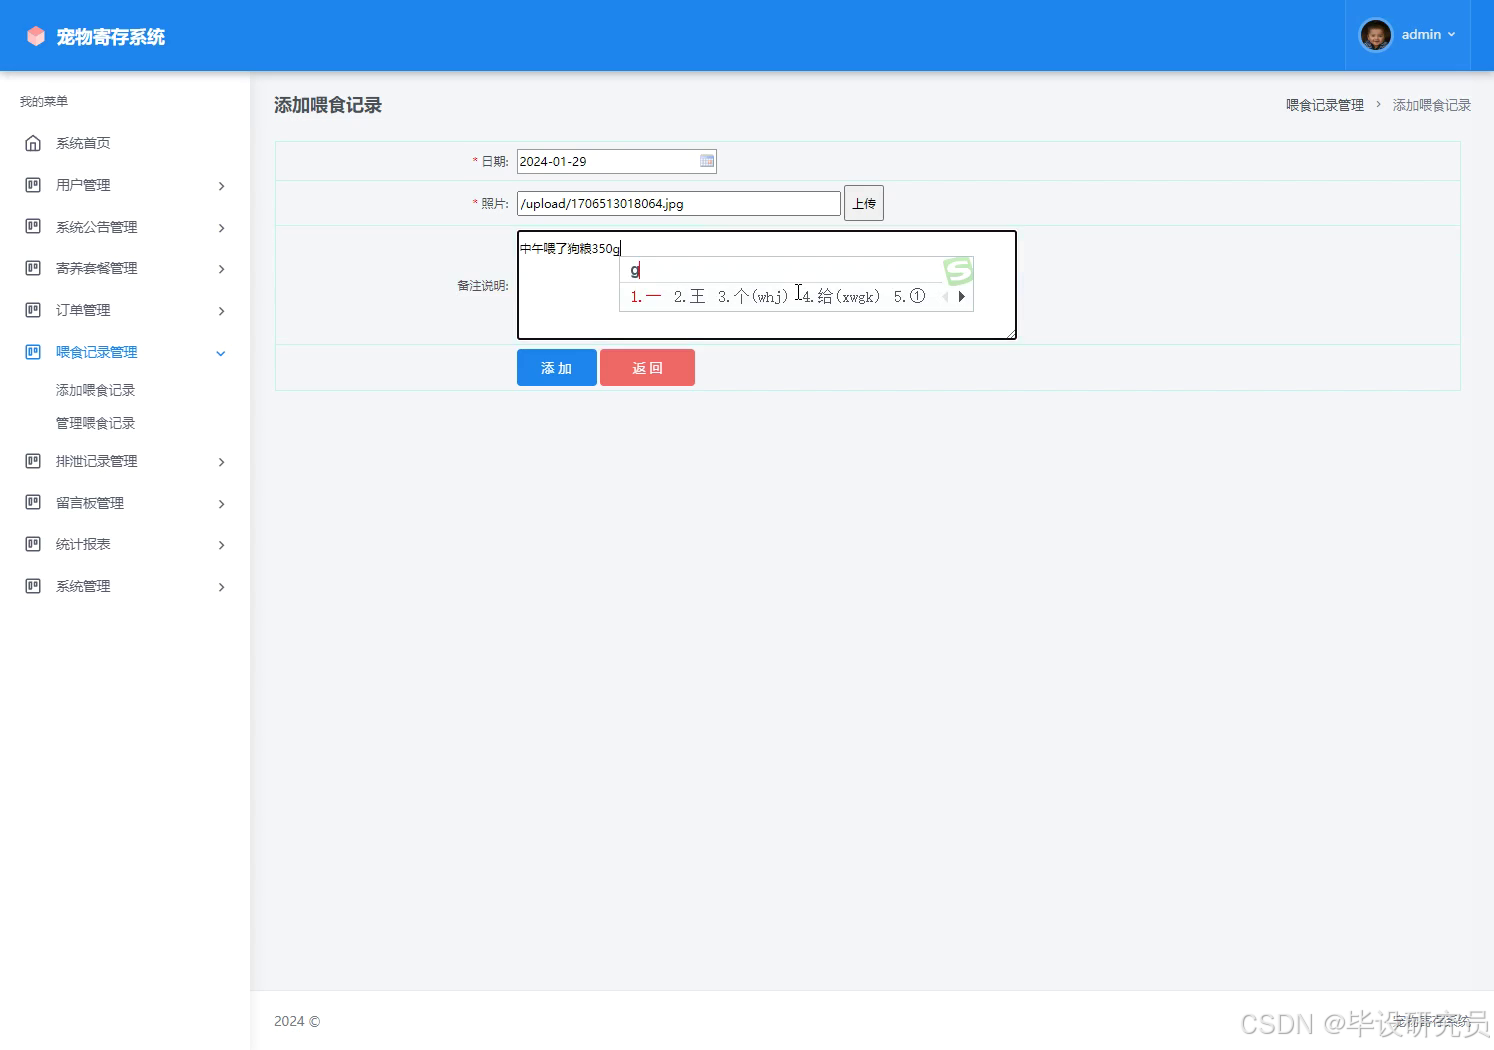Click the 宠物寄存系统 title
Screen dimensions: 1494x1050
111,37
